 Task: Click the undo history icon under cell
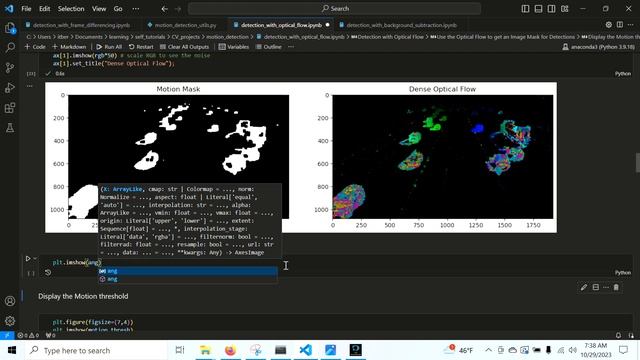click(48, 273)
